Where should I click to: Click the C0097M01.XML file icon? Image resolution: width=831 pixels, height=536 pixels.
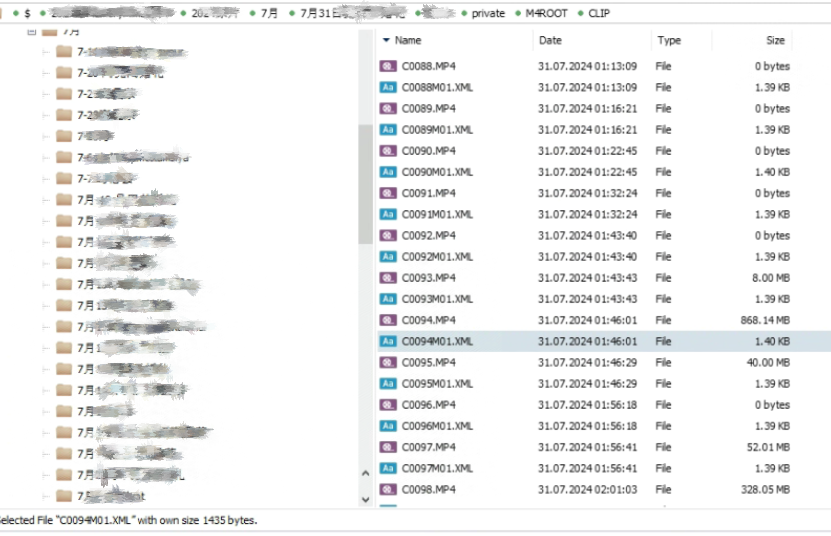point(388,469)
